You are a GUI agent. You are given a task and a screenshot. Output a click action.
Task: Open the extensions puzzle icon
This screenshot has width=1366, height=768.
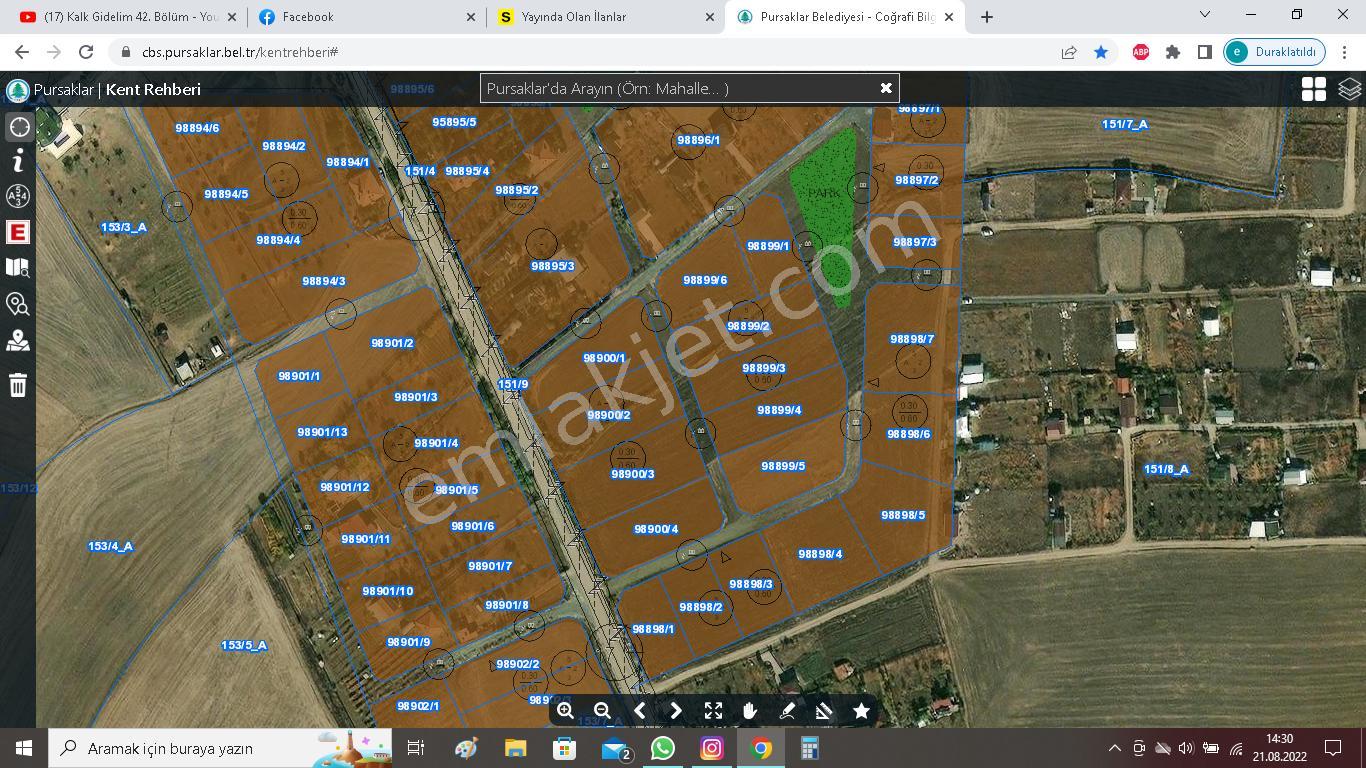1173,52
